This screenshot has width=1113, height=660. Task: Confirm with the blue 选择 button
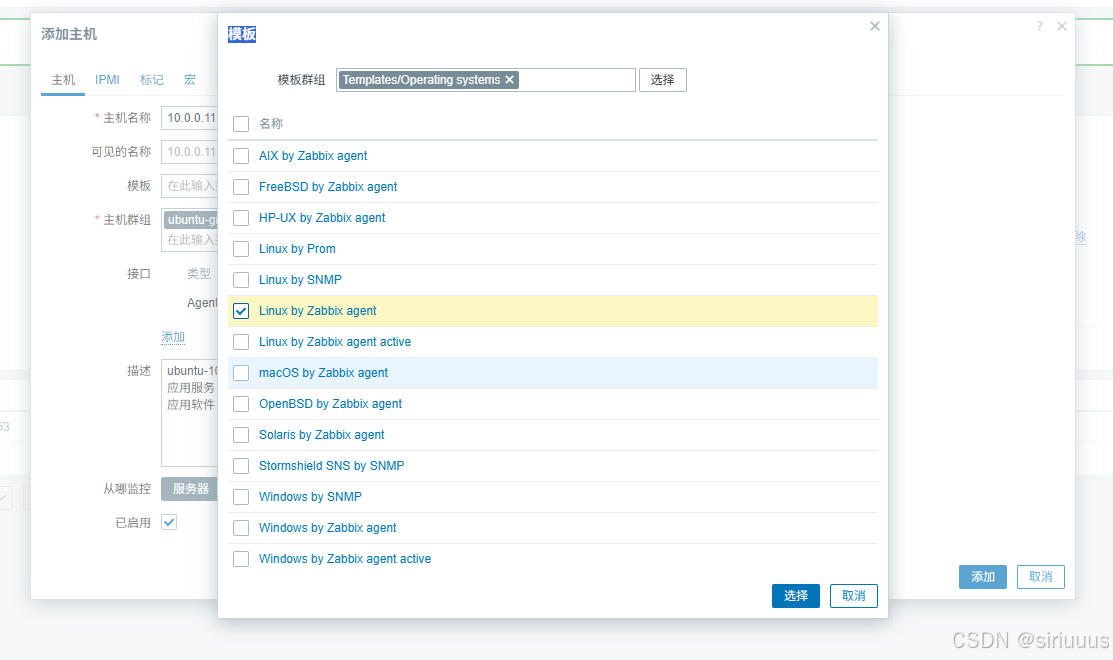(x=796, y=595)
